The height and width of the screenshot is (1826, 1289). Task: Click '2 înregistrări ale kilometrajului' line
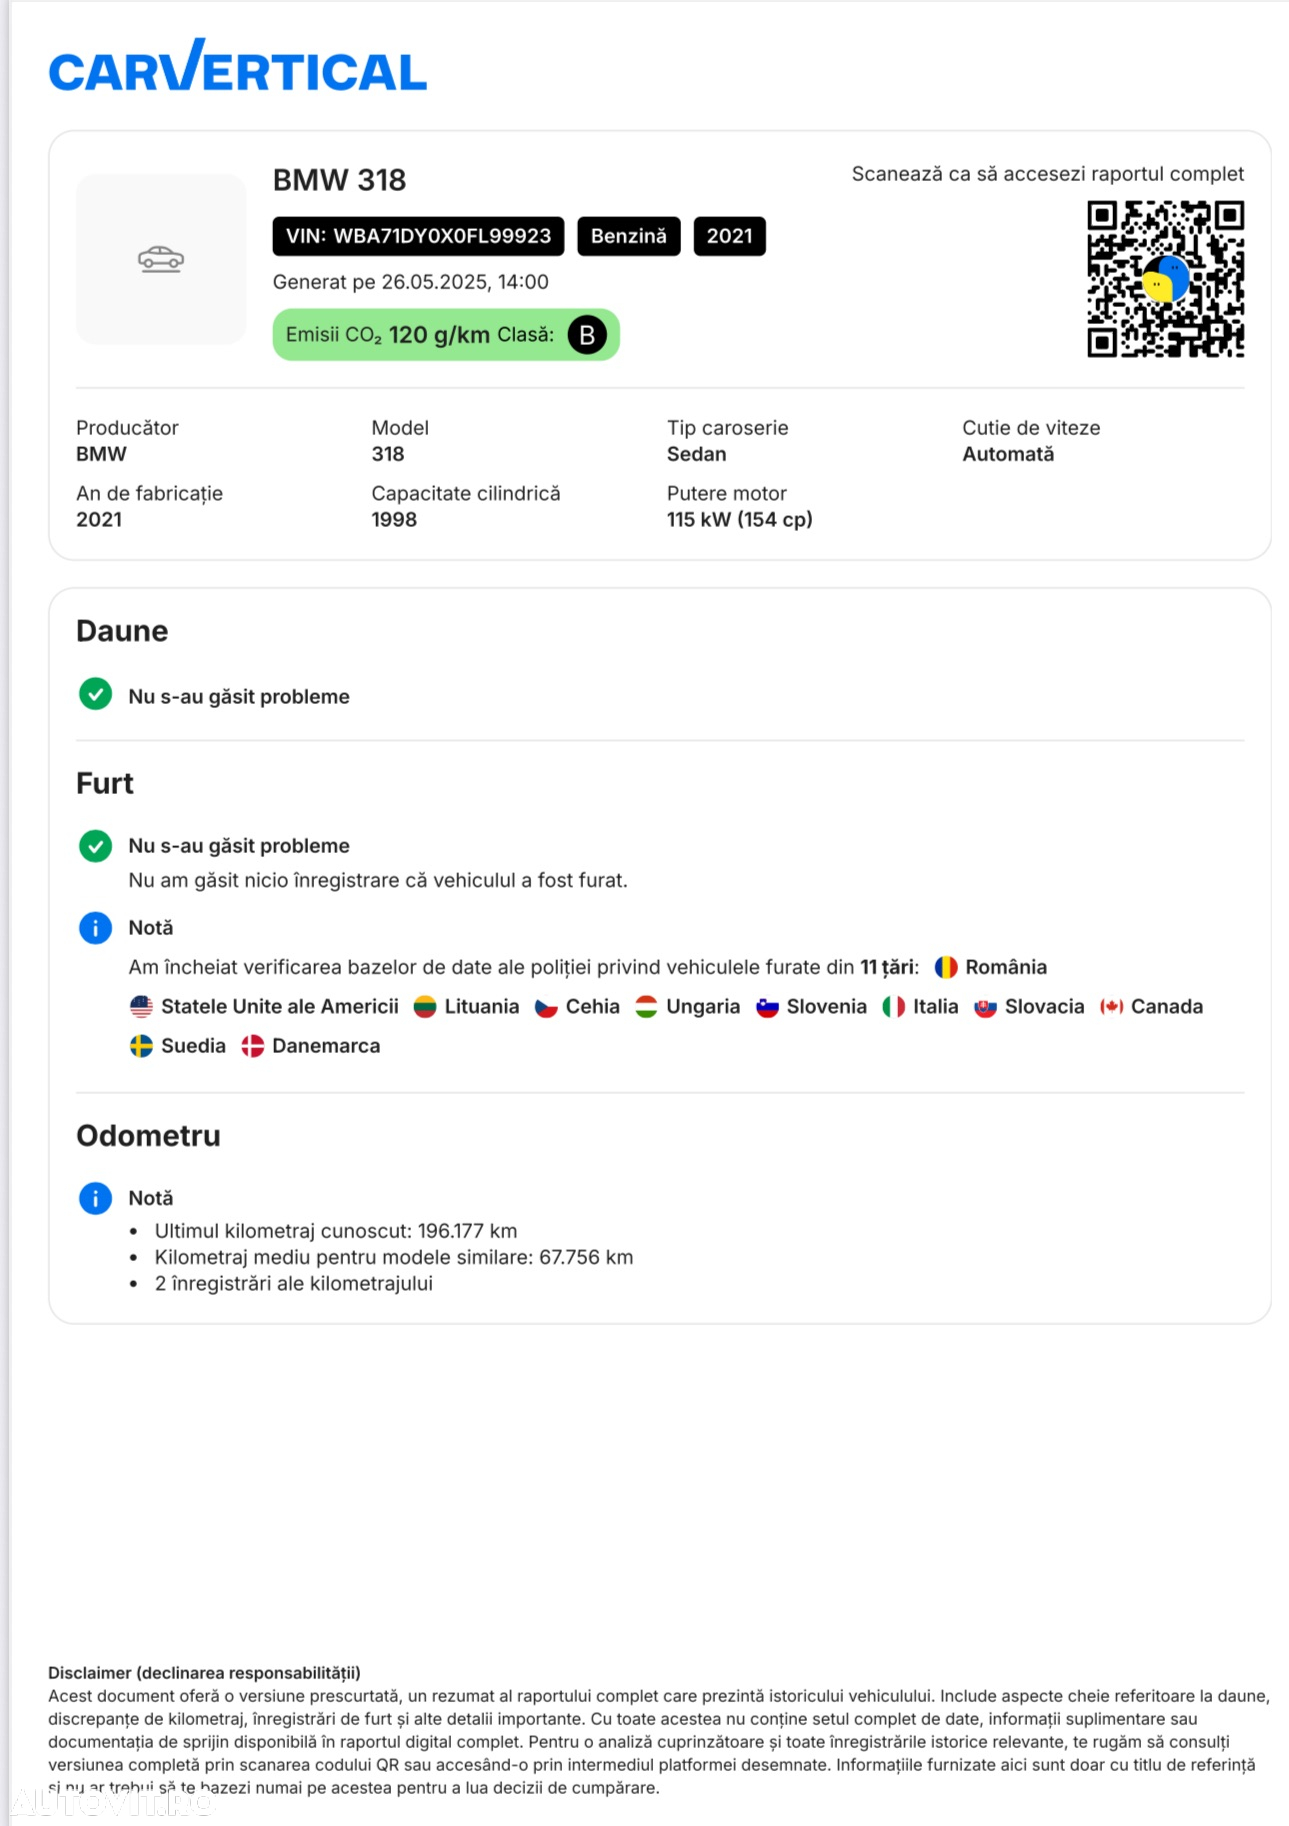294,1284
